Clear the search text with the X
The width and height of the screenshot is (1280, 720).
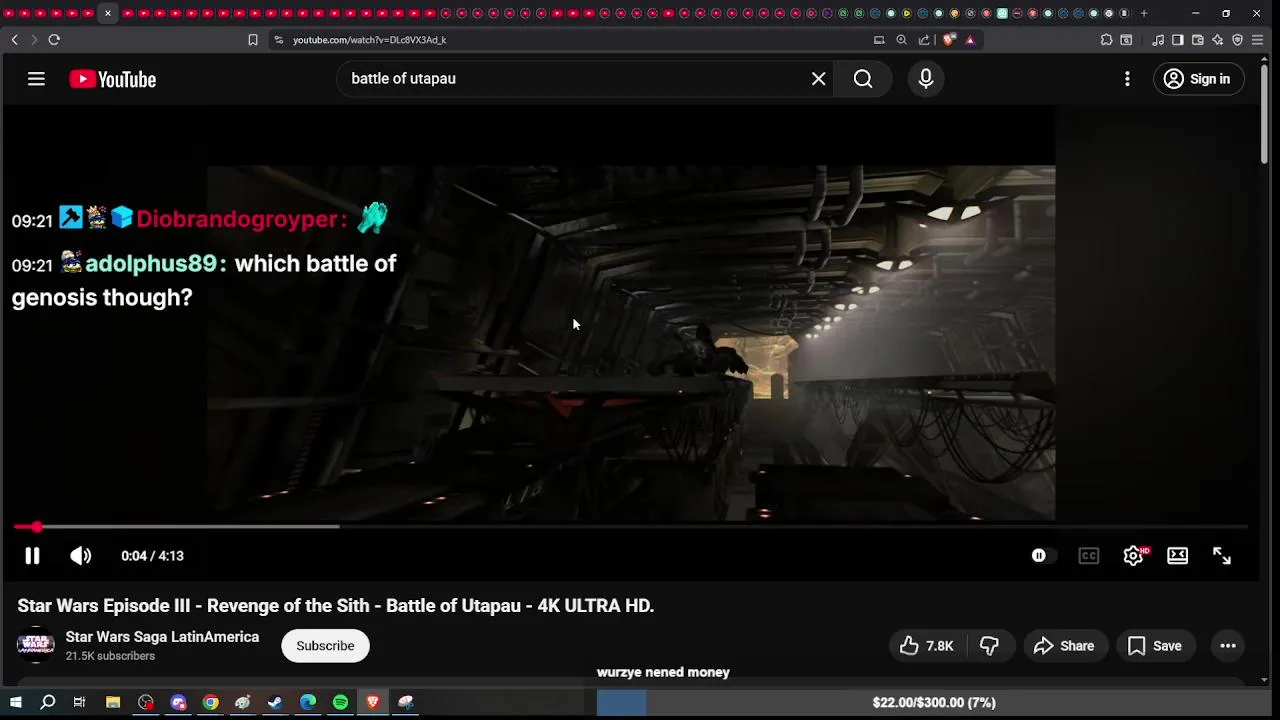pos(818,79)
